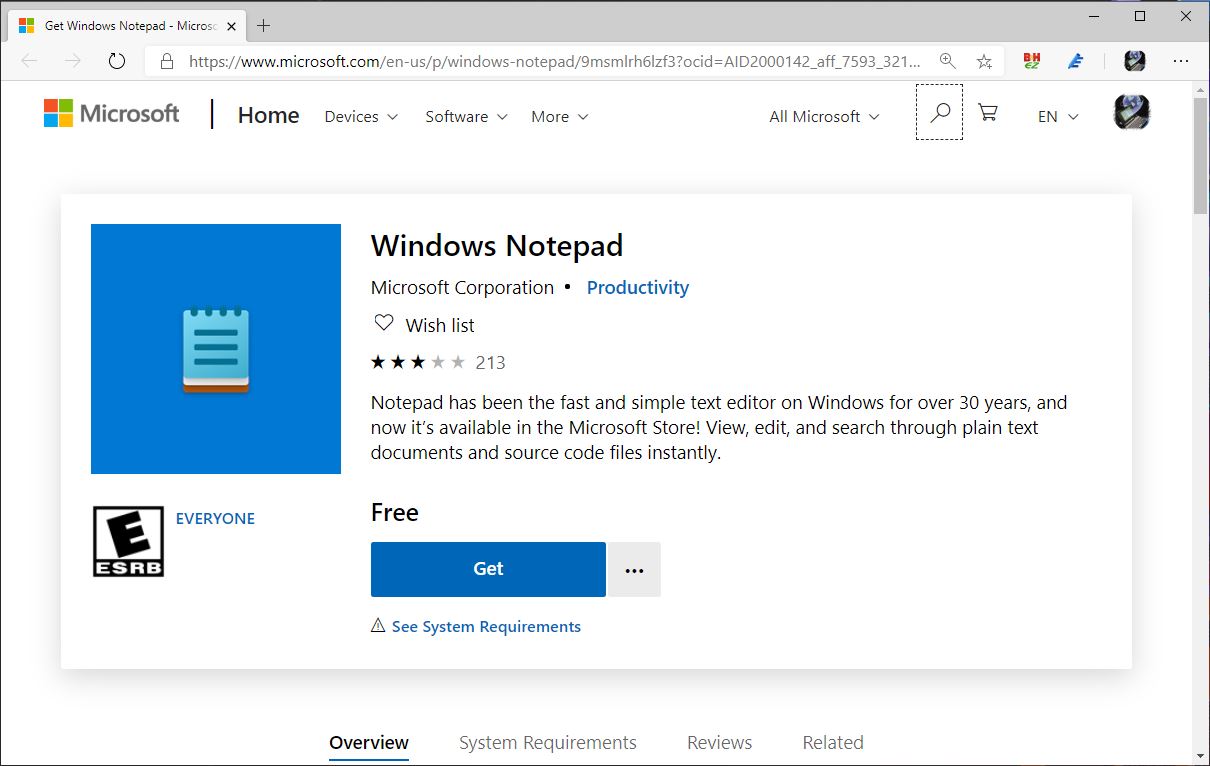Click the search magnifier icon in header
The height and width of the screenshot is (766, 1210).
(939, 113)
